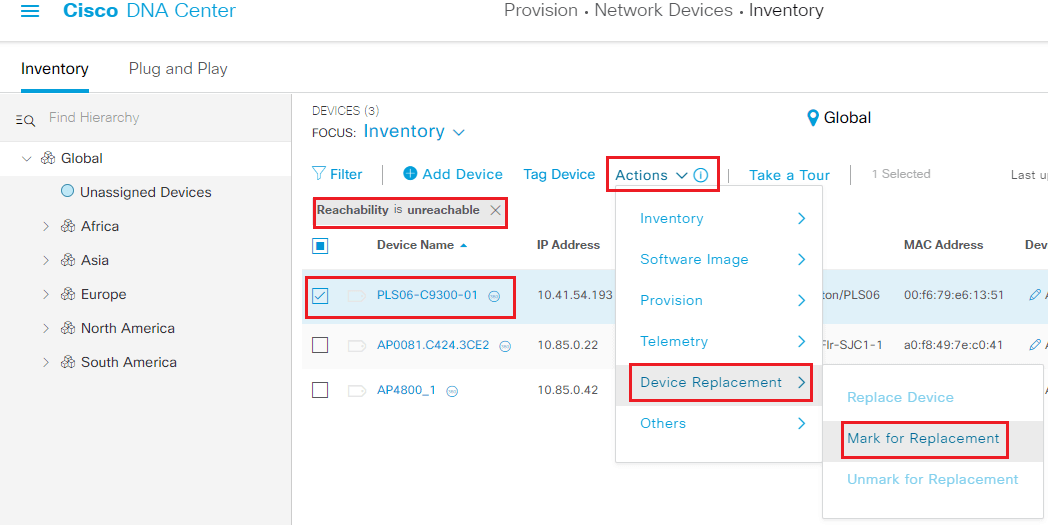Collapse the Global hierarchy node
The height and width of the screenshot is (525, 1048).
[26, 159]
